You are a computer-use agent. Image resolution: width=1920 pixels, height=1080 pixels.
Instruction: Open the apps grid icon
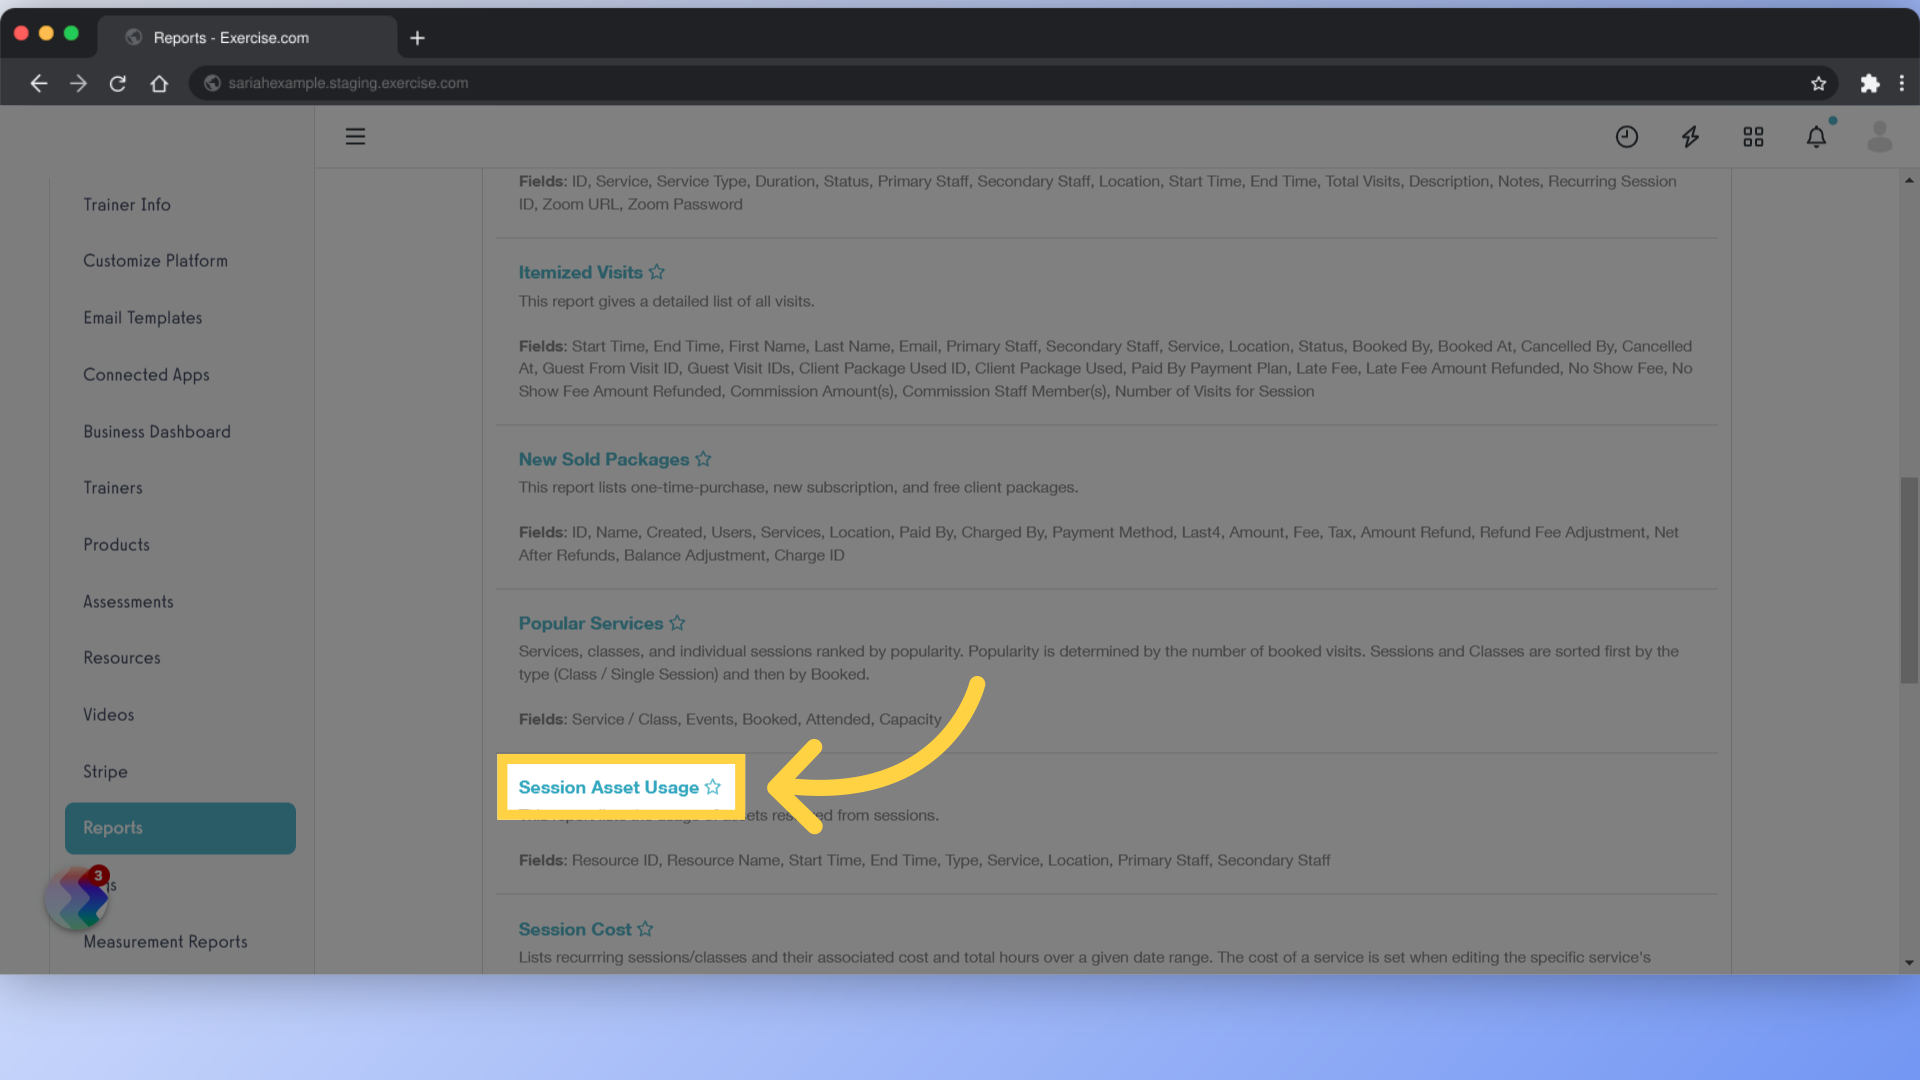point(1753,137)
